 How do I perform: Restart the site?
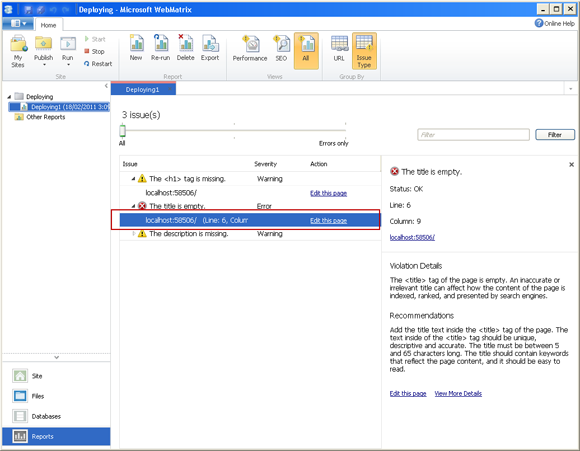98,64
